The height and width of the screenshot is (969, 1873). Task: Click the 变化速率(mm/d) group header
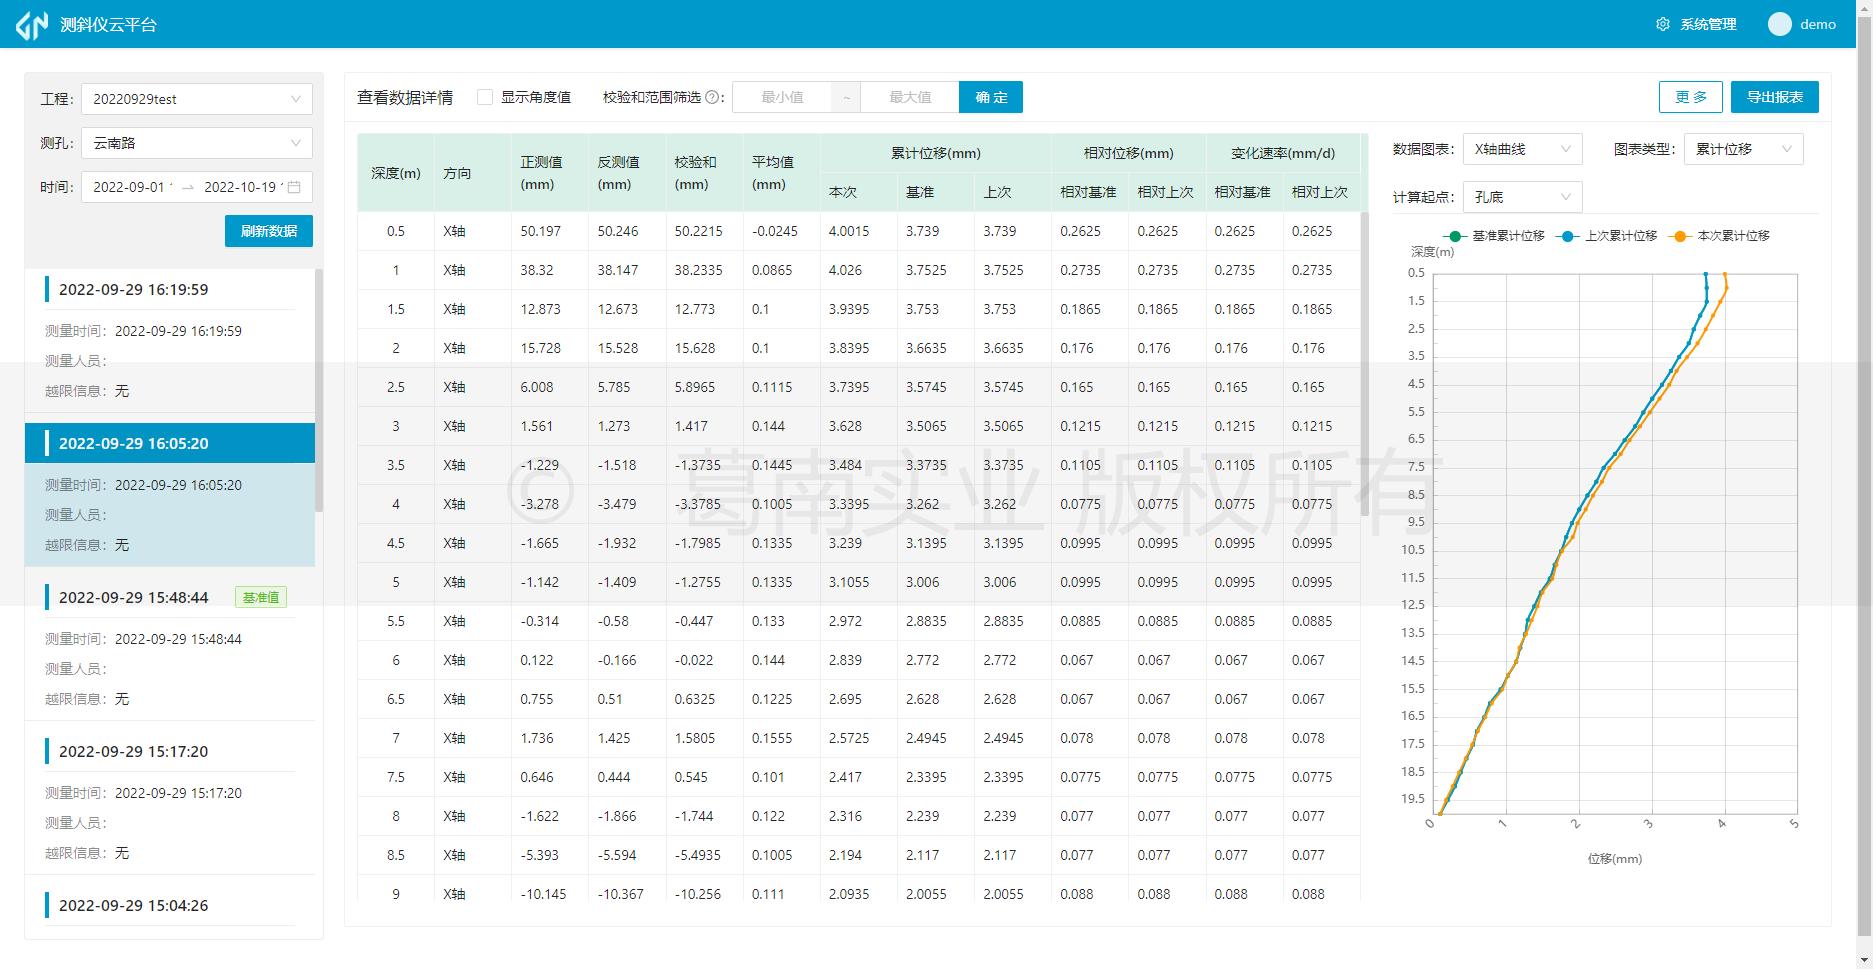point(1283,153)
